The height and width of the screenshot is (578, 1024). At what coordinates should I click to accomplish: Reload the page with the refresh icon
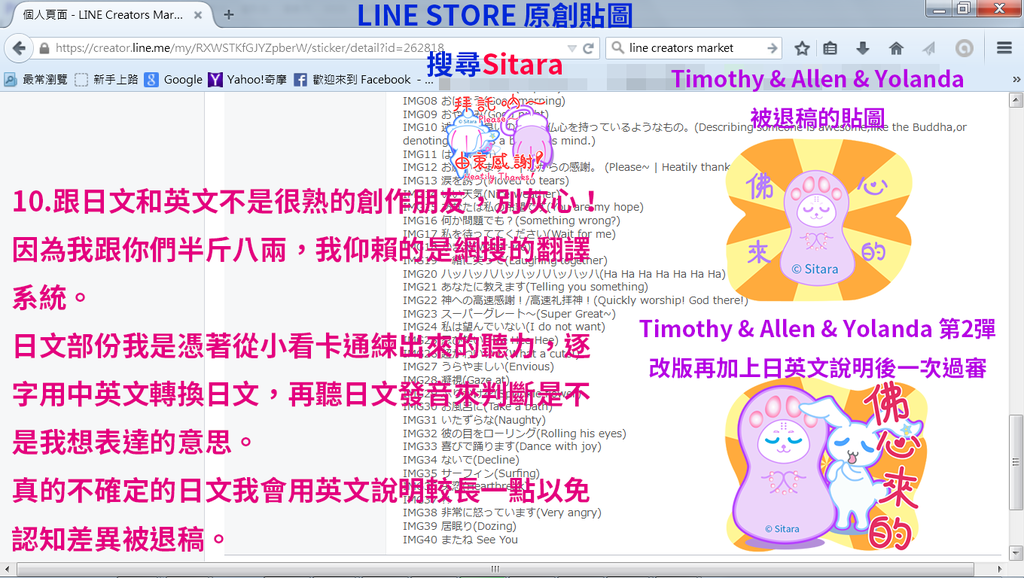pyautogui.click(x=588, y=48)
